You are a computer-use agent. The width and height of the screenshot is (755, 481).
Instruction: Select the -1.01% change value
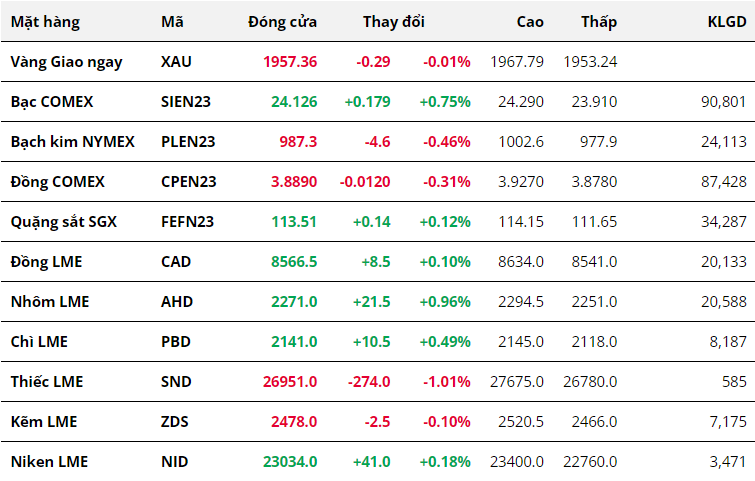pyautogui.click(x=446, y=381)
